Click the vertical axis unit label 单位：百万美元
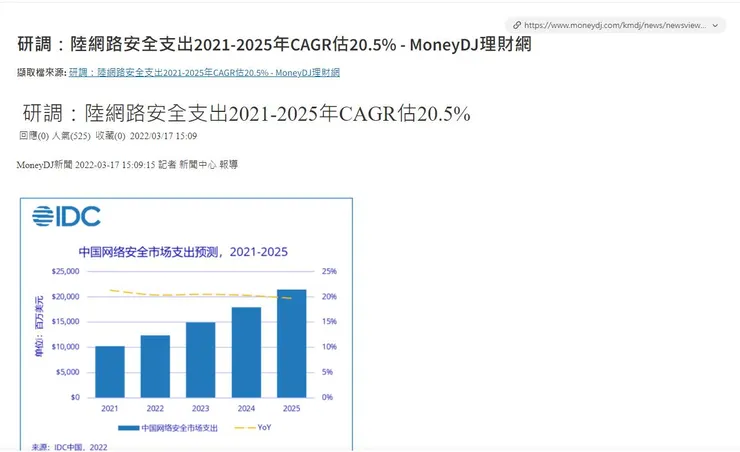740x452 pixels. (x=39, y=326)
